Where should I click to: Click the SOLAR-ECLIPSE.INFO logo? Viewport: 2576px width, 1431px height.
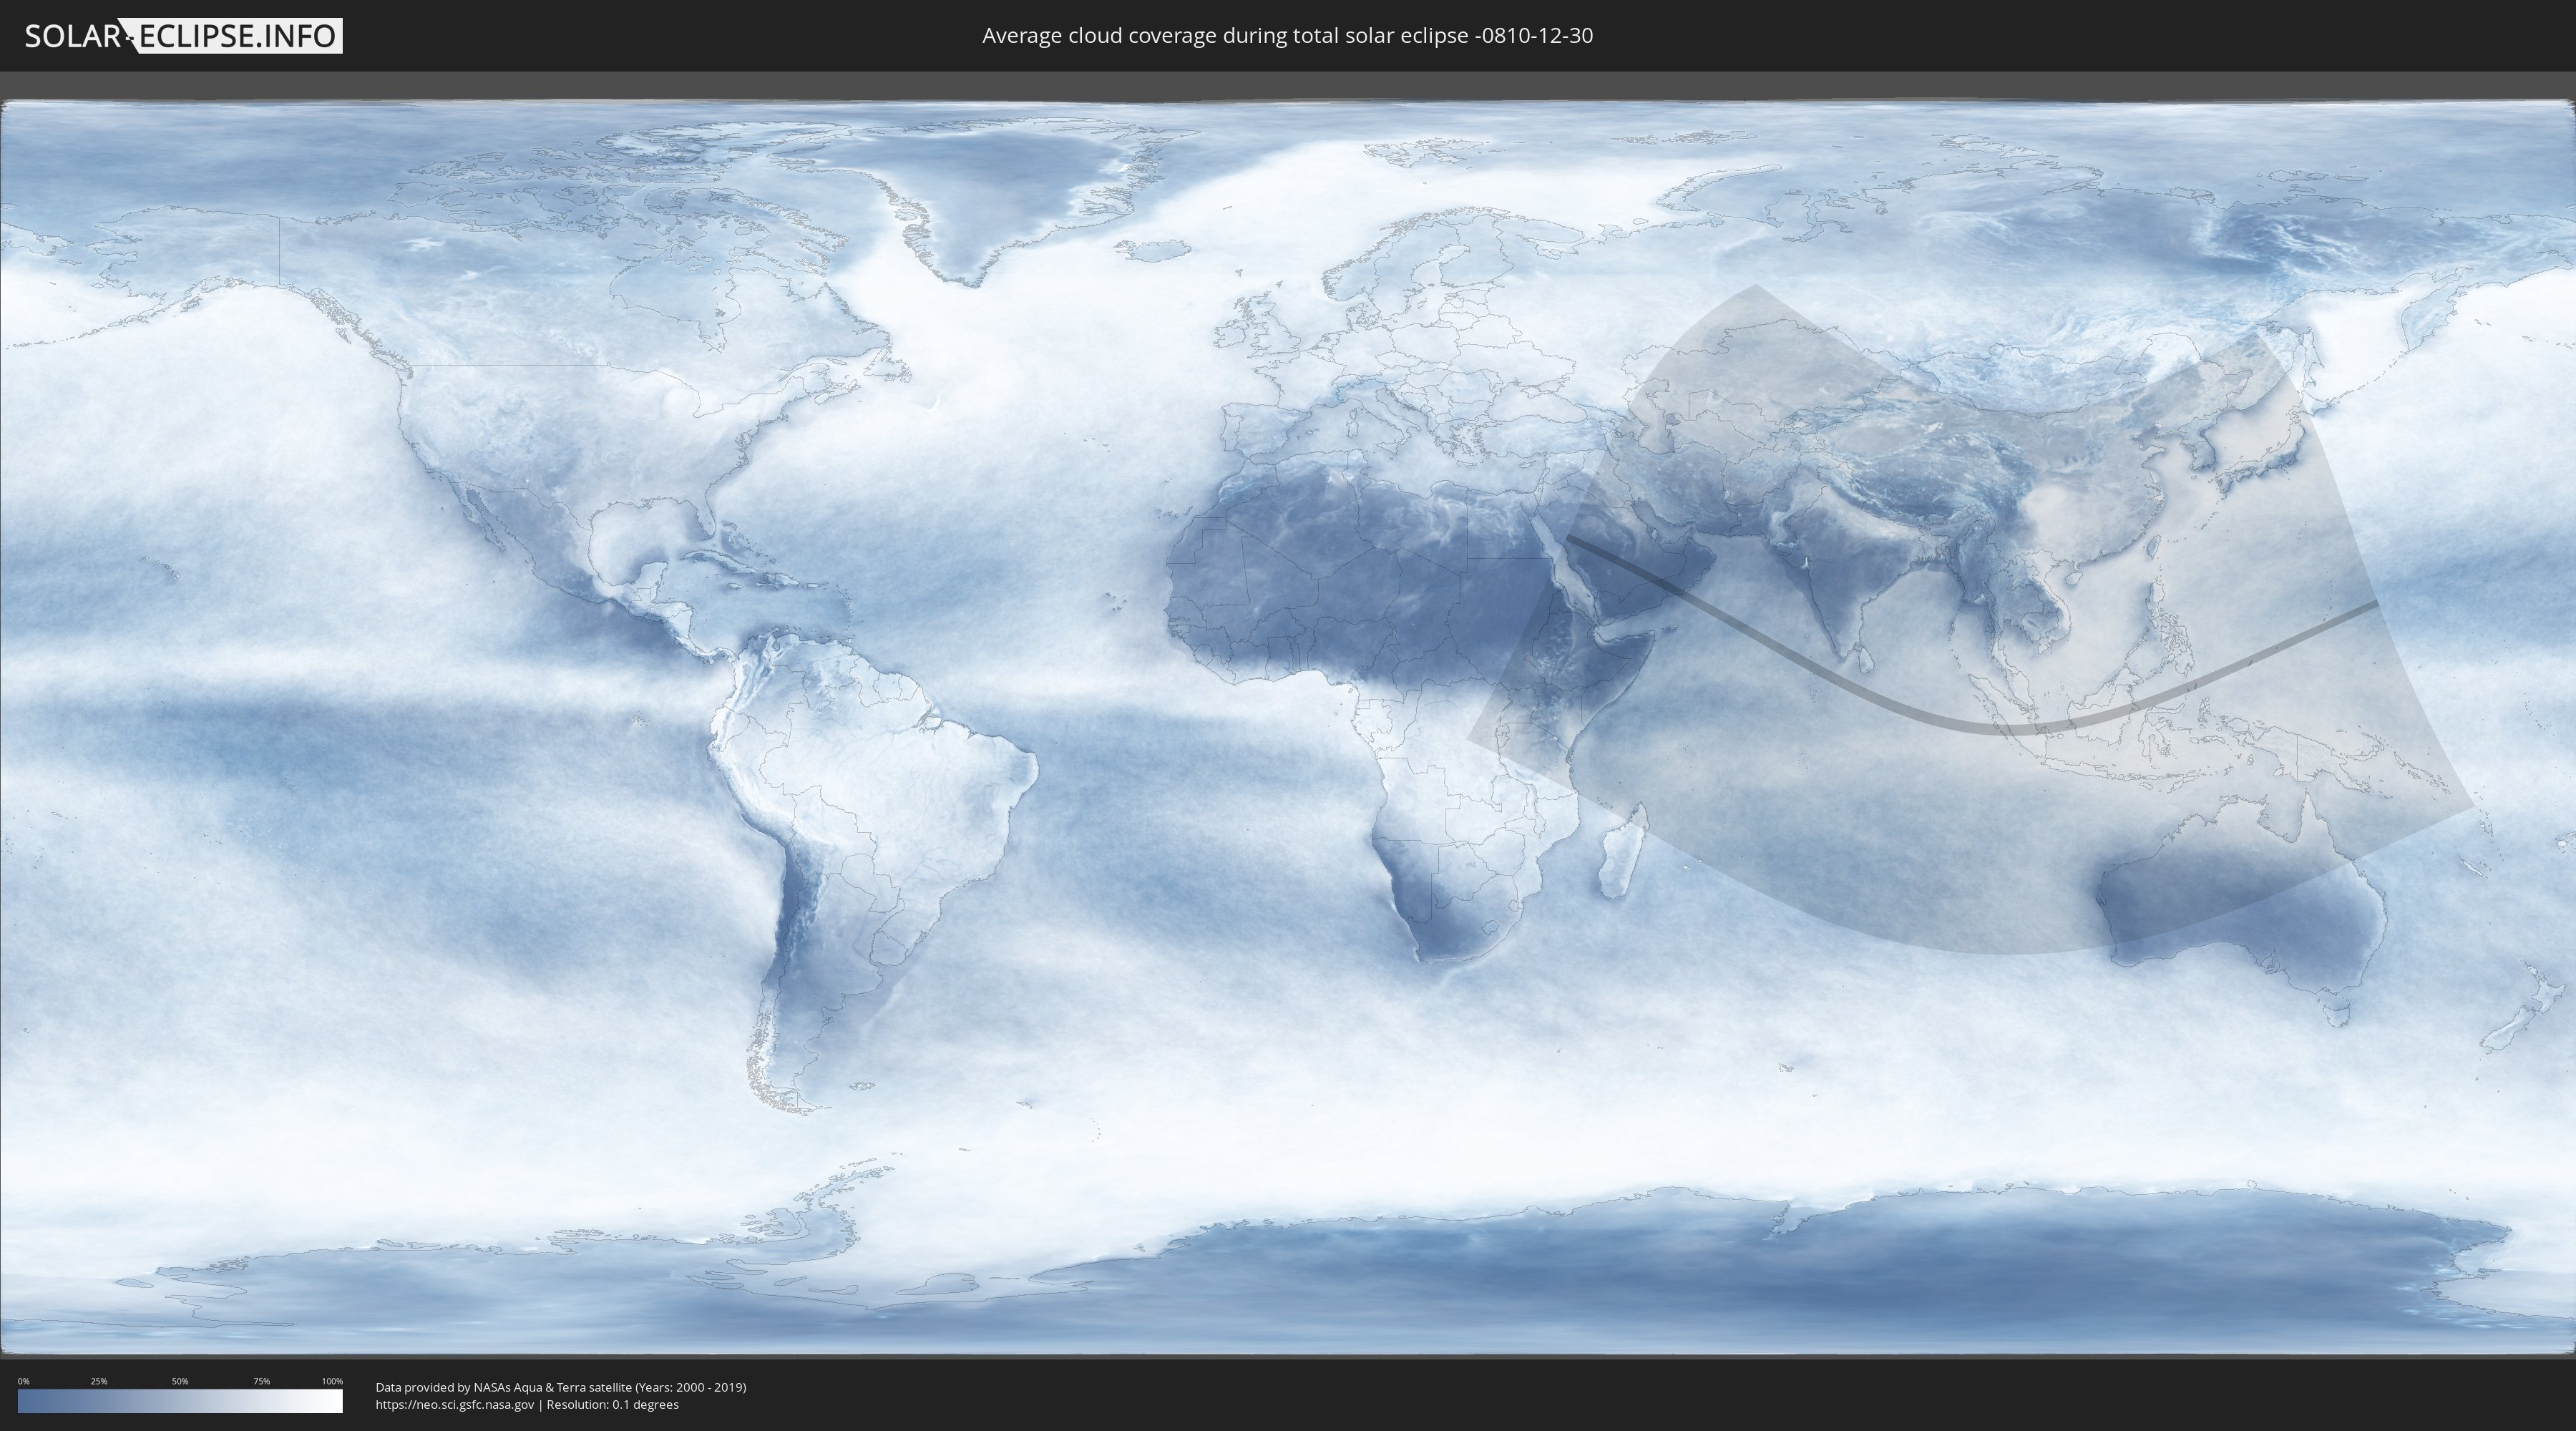point(183,36)
